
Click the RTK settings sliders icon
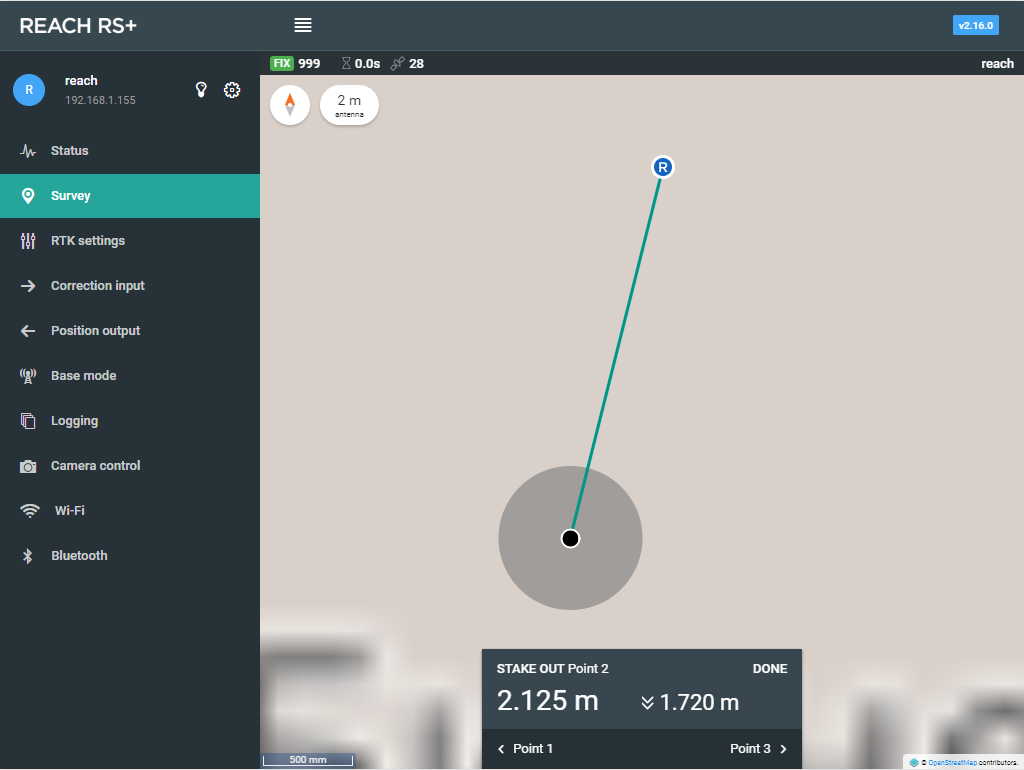point(28,241)
